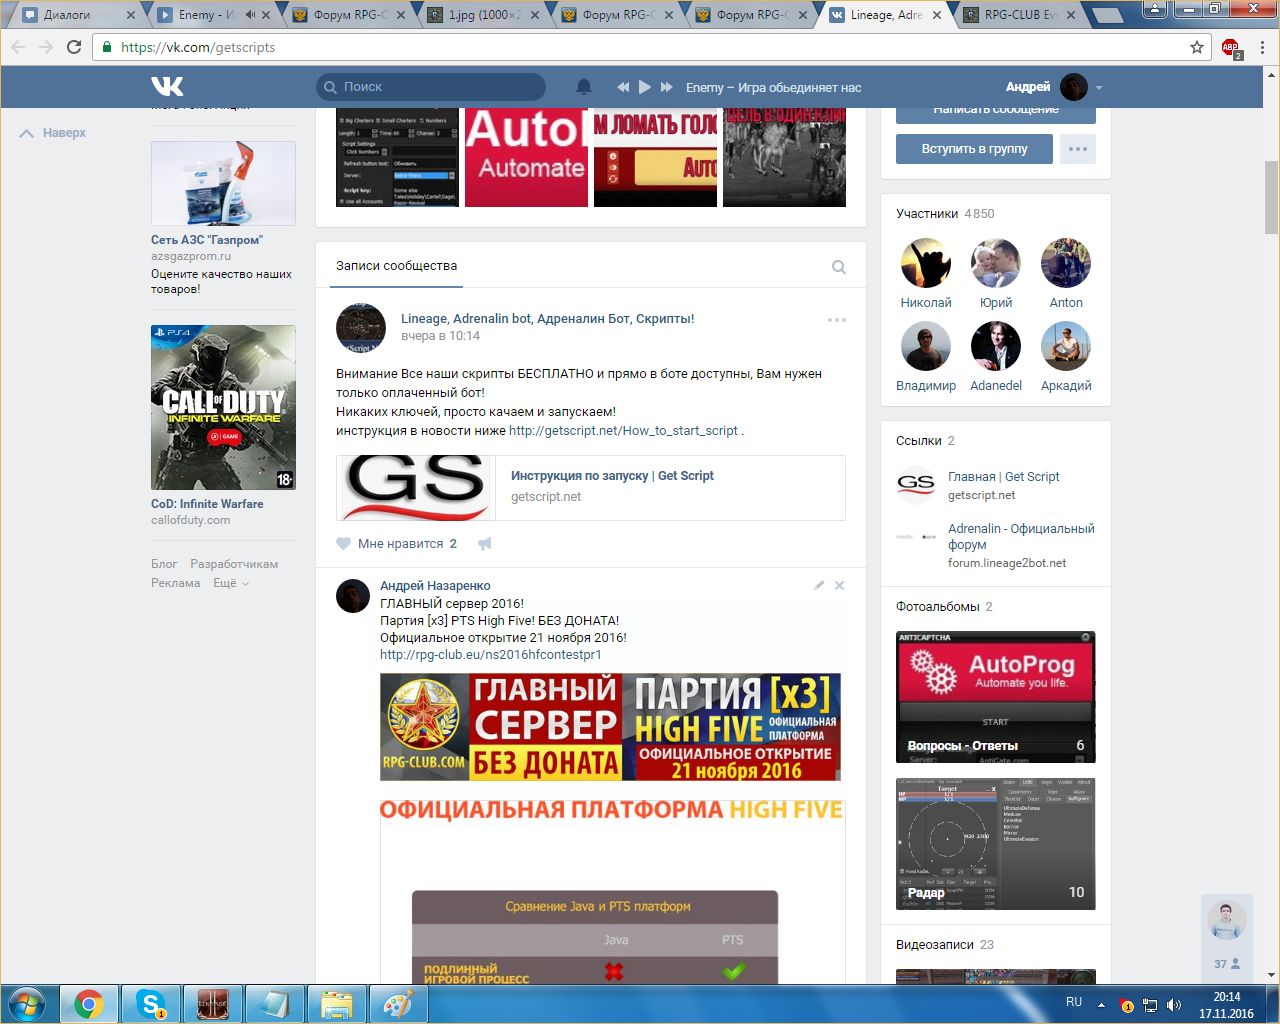Image resolution: width=1280 pixels, height=1024 pixels.
Task: Expand the Андрей profile dropdown menu
Action: click(1054, 87)
